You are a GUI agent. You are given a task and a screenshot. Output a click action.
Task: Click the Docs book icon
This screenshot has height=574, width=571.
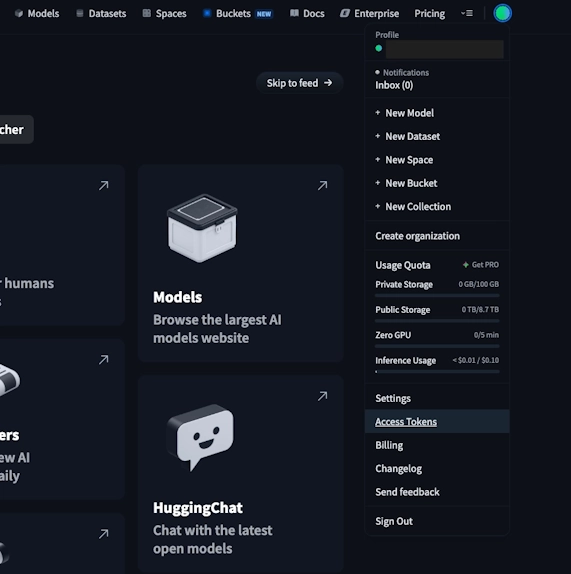[294, 14]
